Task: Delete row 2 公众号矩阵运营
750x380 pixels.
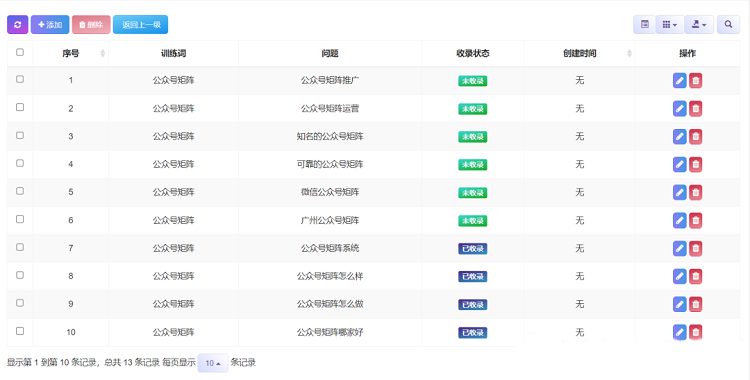Action: (x=695, y=109)
